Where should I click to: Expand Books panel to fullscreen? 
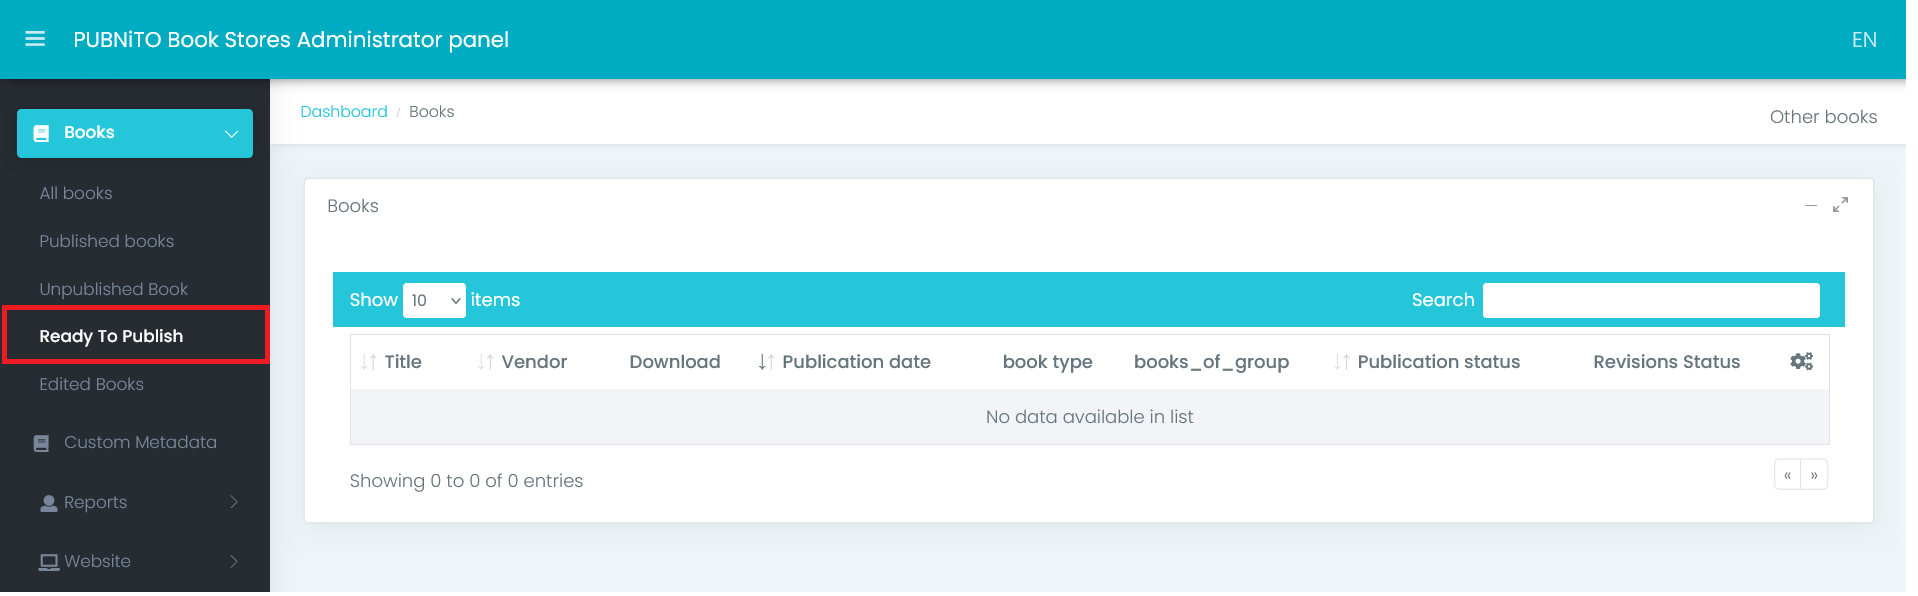tap(1840, 205)
